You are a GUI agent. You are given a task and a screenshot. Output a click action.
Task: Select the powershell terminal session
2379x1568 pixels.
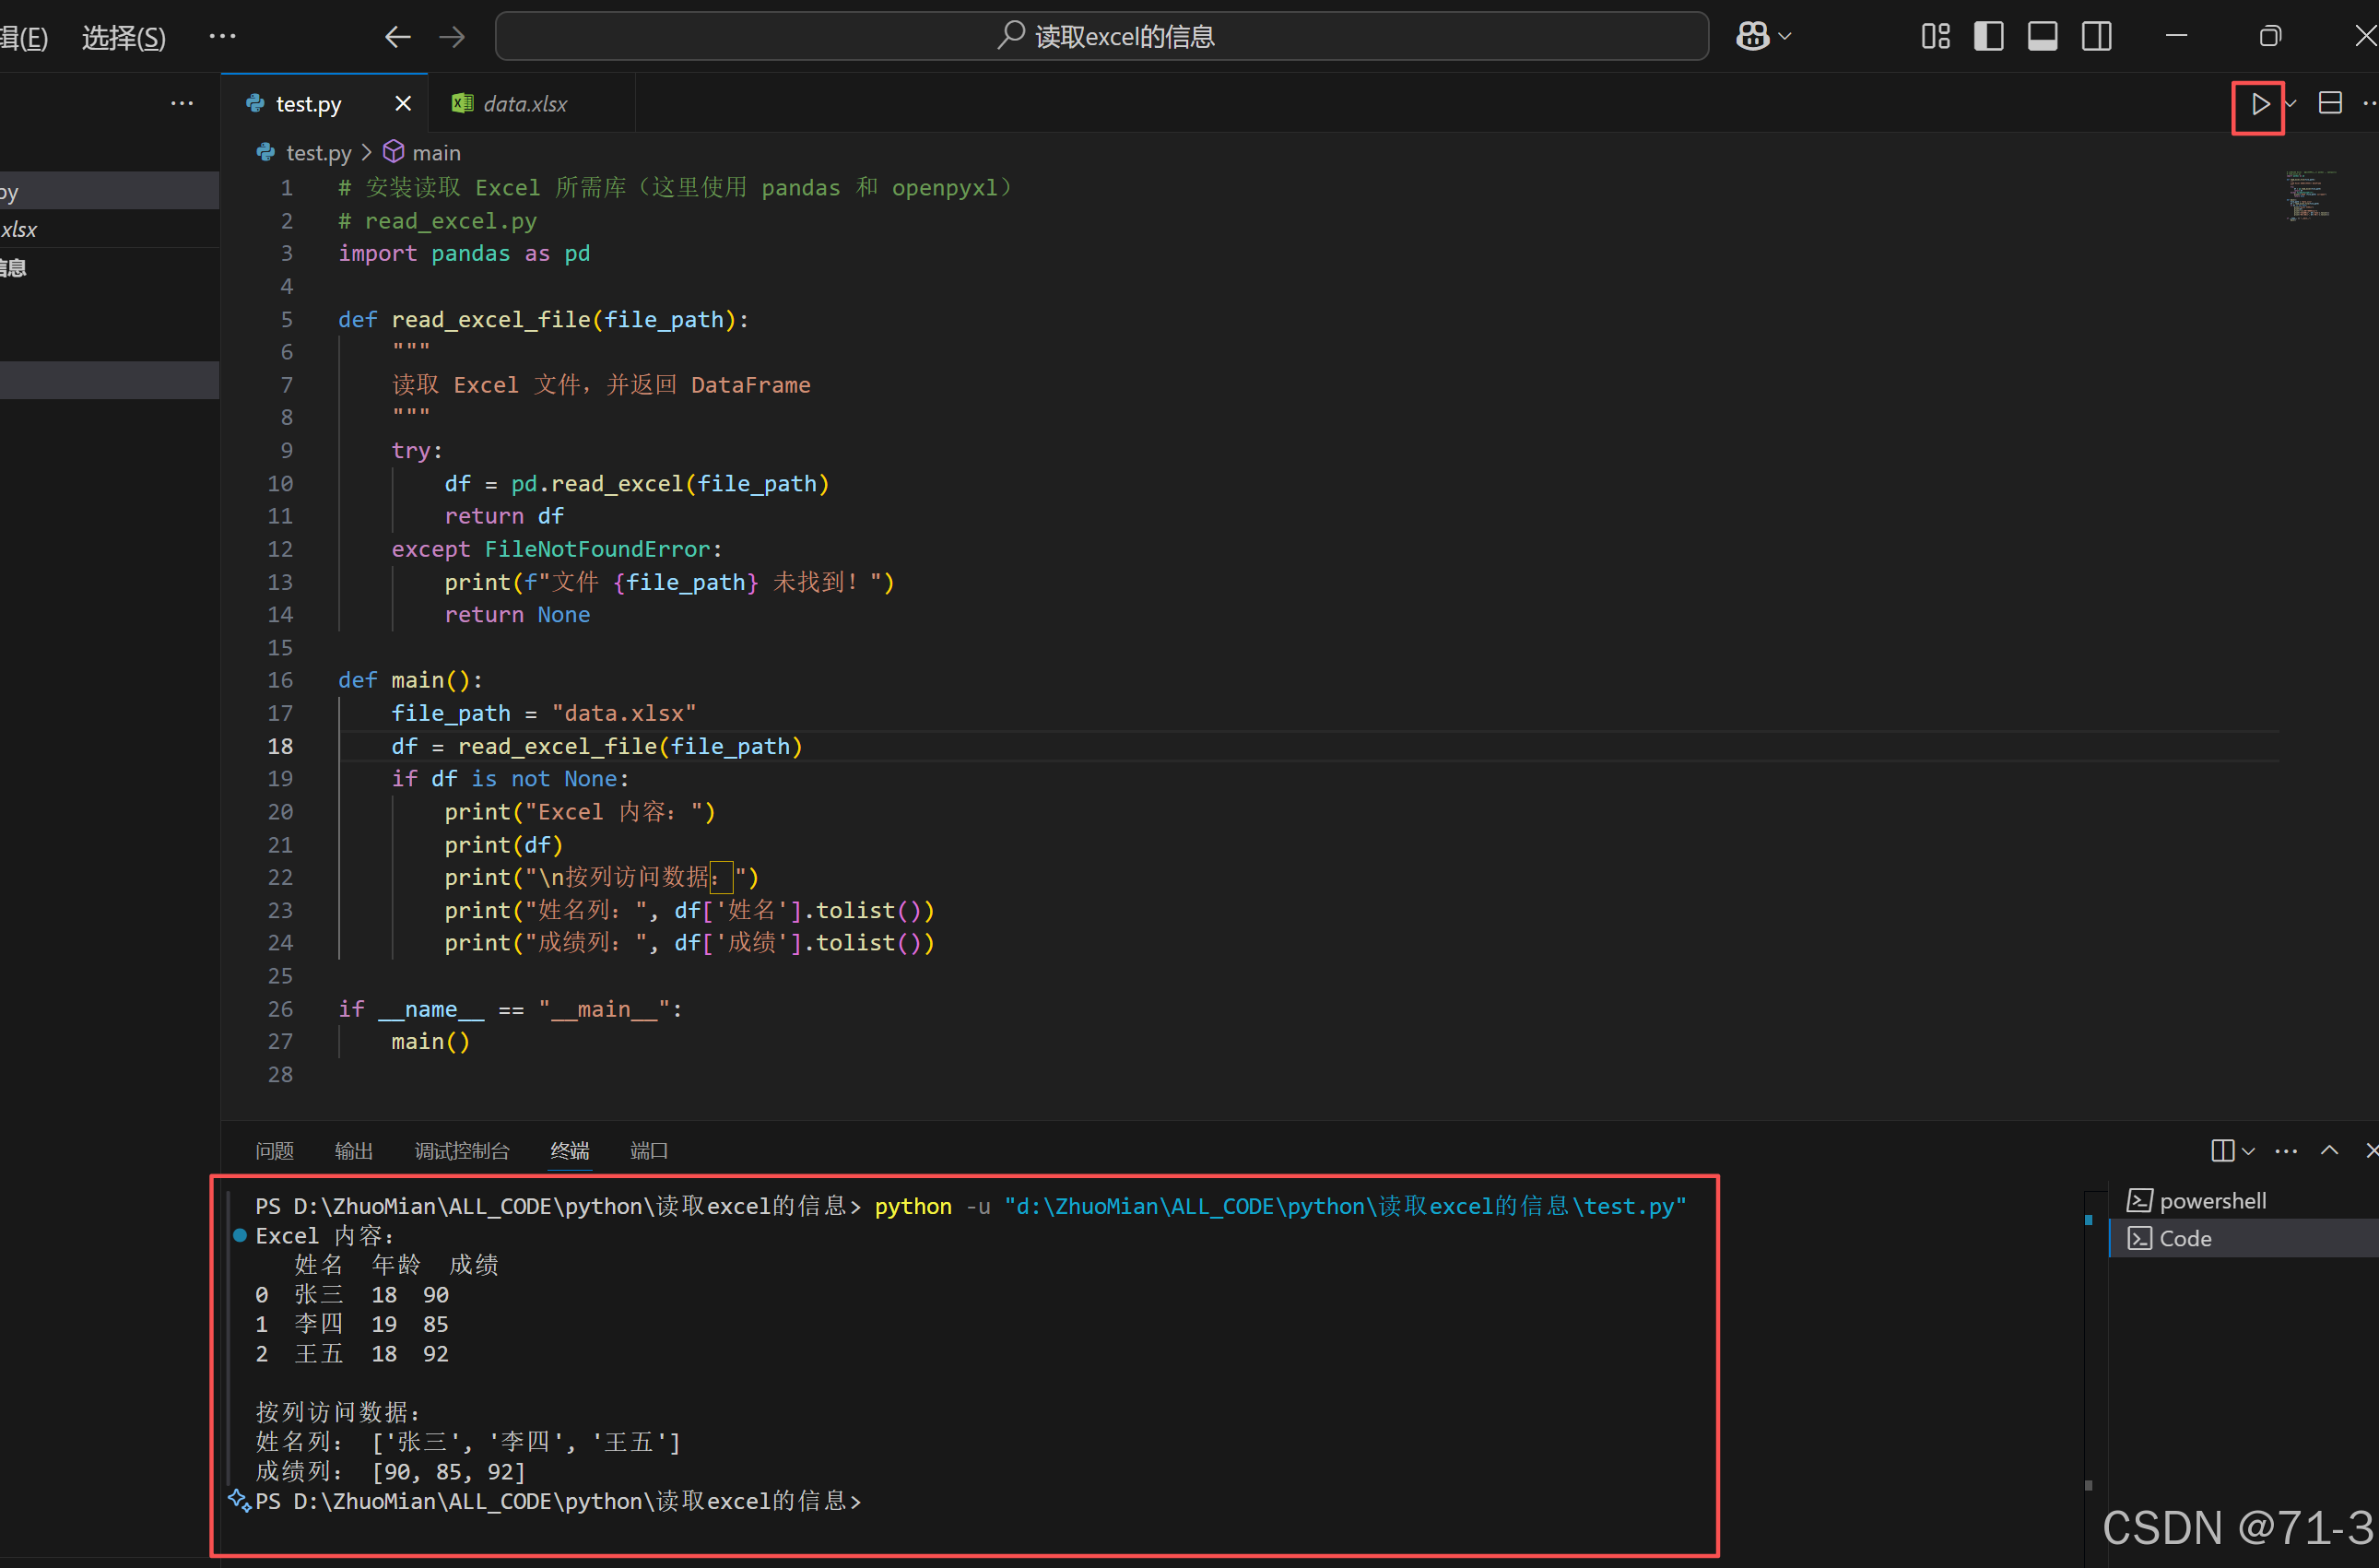(2212, 1200)
